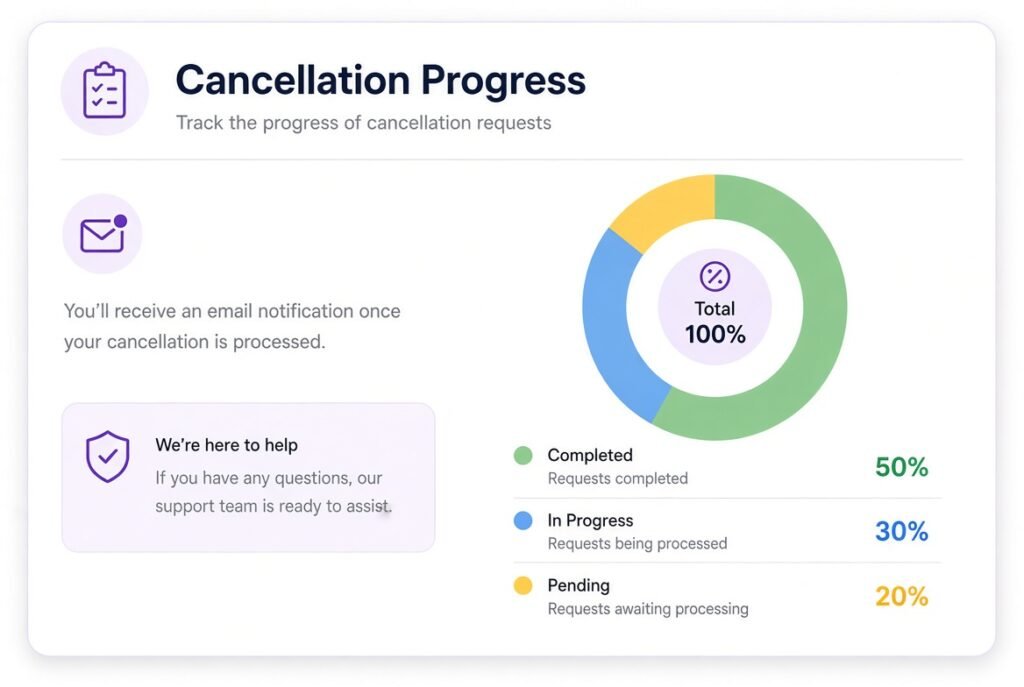This screenshot has height=687, width=1024.
Task: Click the Total 100% center label
Action: tap(715, 323)
